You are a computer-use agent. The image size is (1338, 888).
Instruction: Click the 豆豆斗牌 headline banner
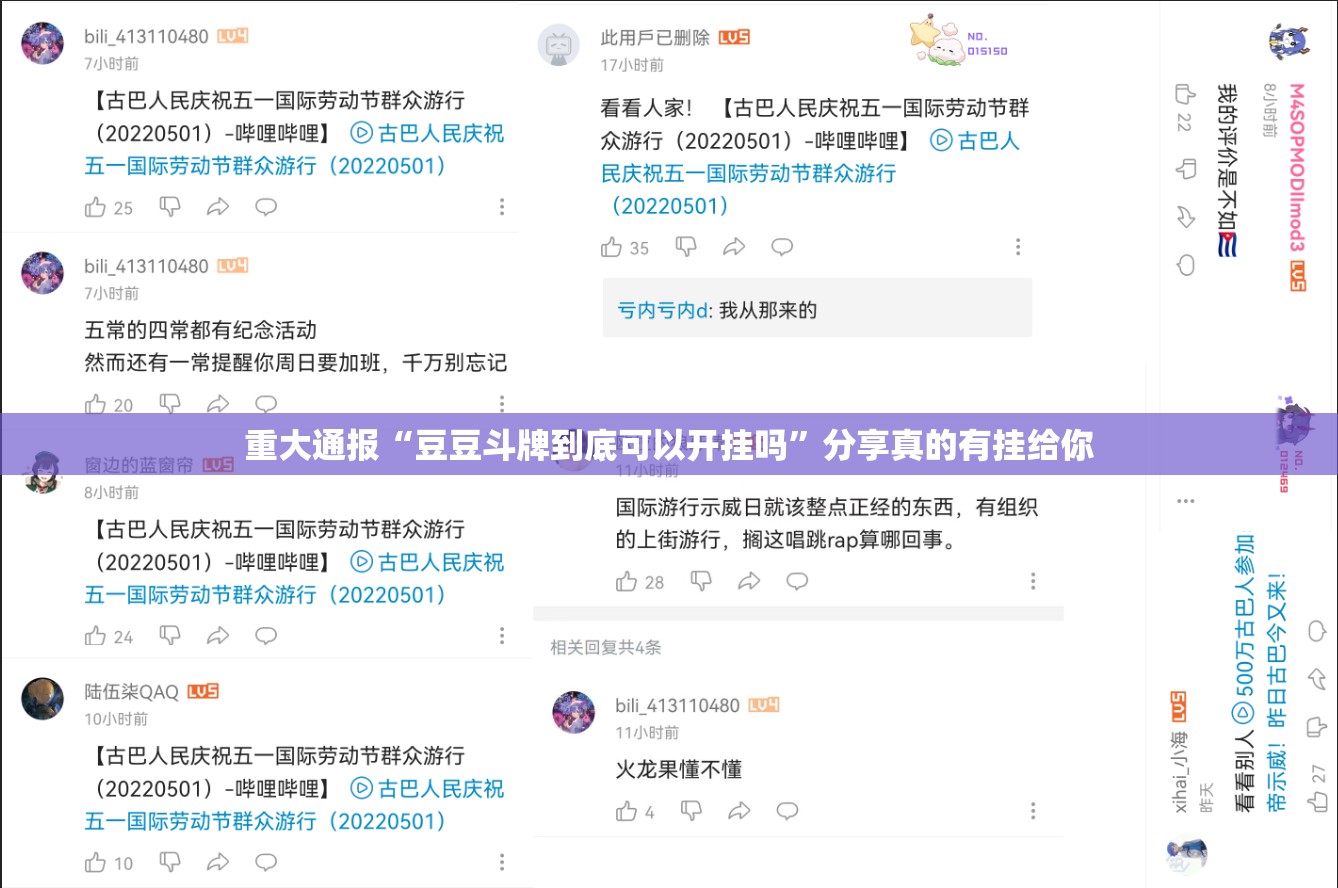[669, 444]
